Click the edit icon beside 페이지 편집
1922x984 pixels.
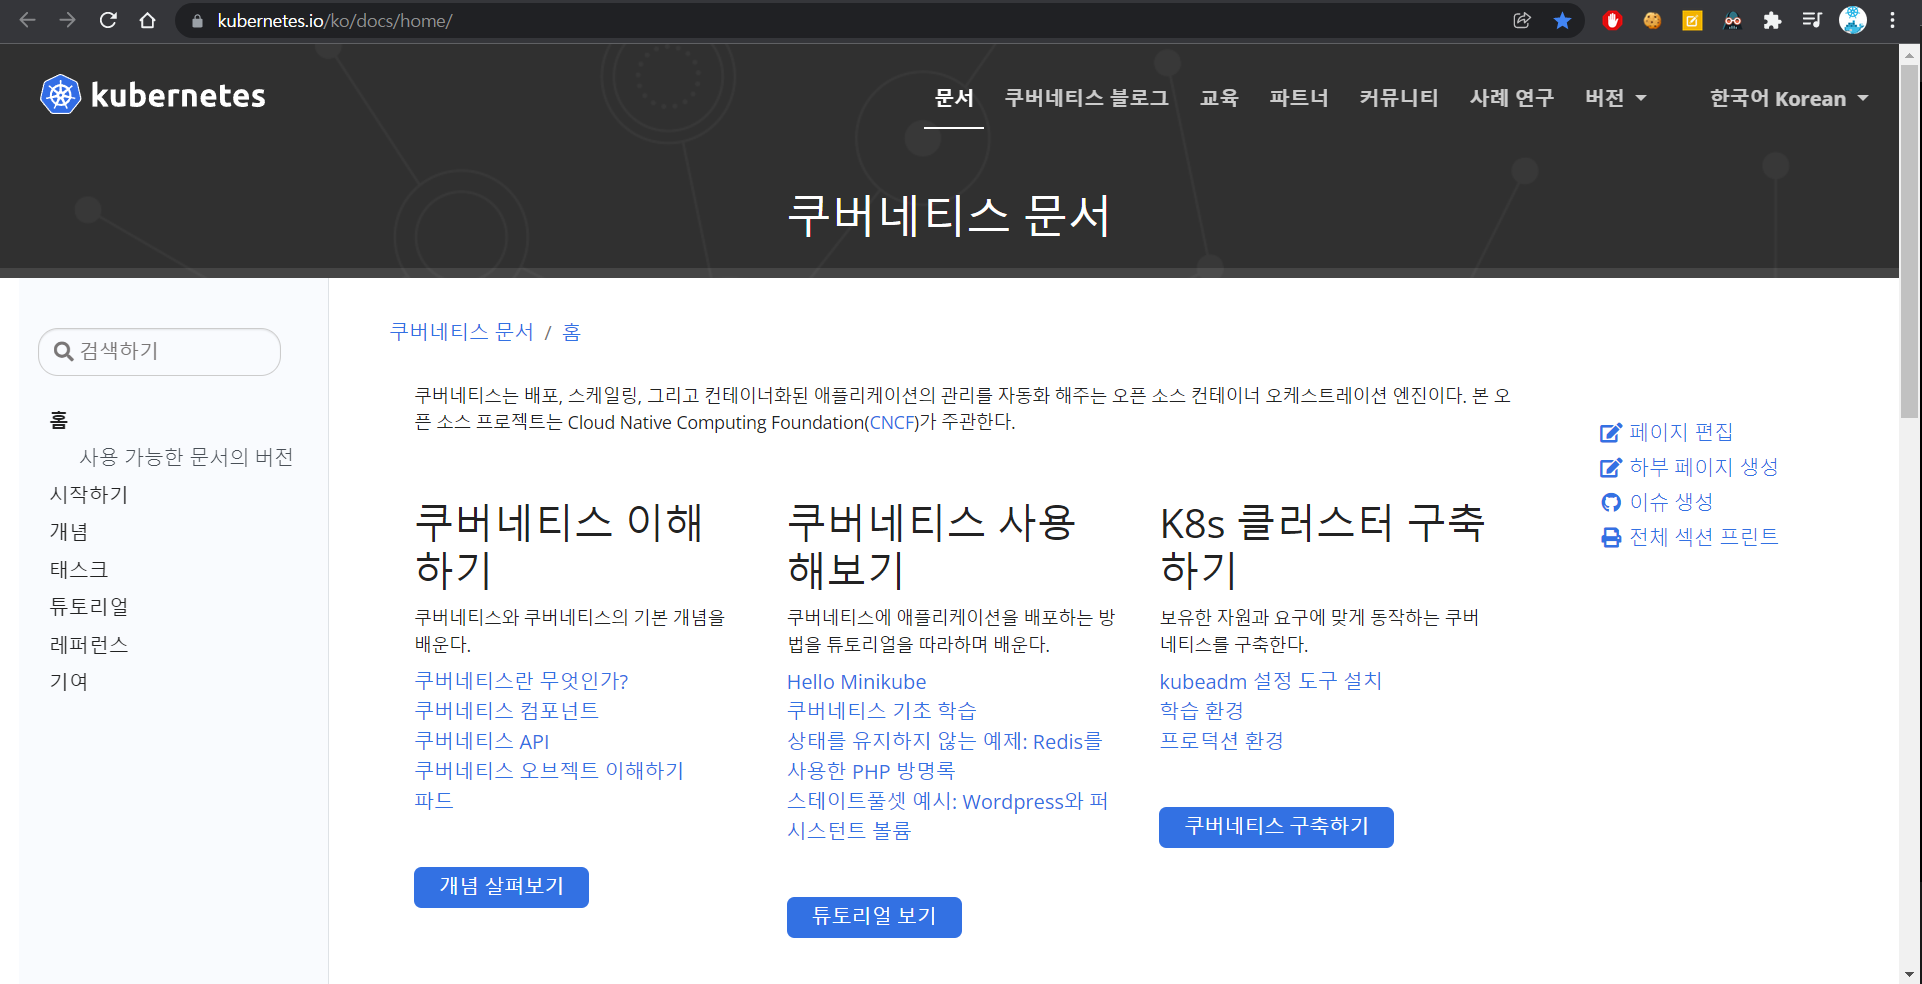pos(1610,433)
